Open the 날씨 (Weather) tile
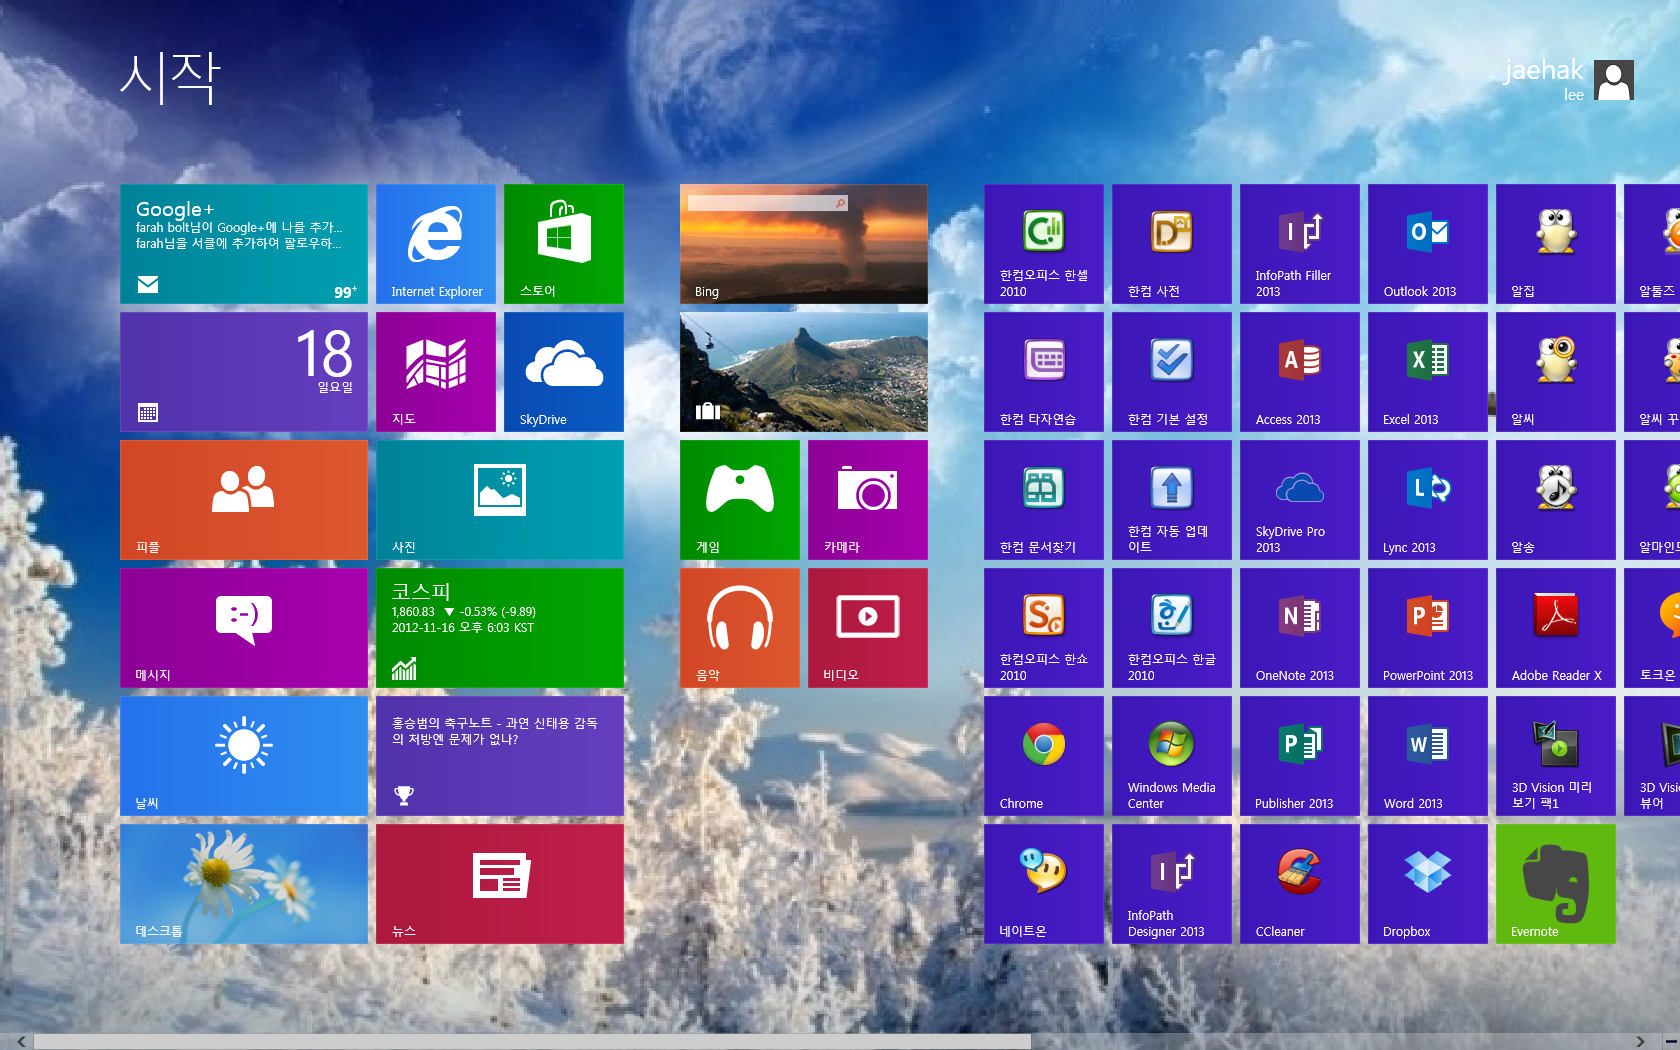 click(244, 756)
